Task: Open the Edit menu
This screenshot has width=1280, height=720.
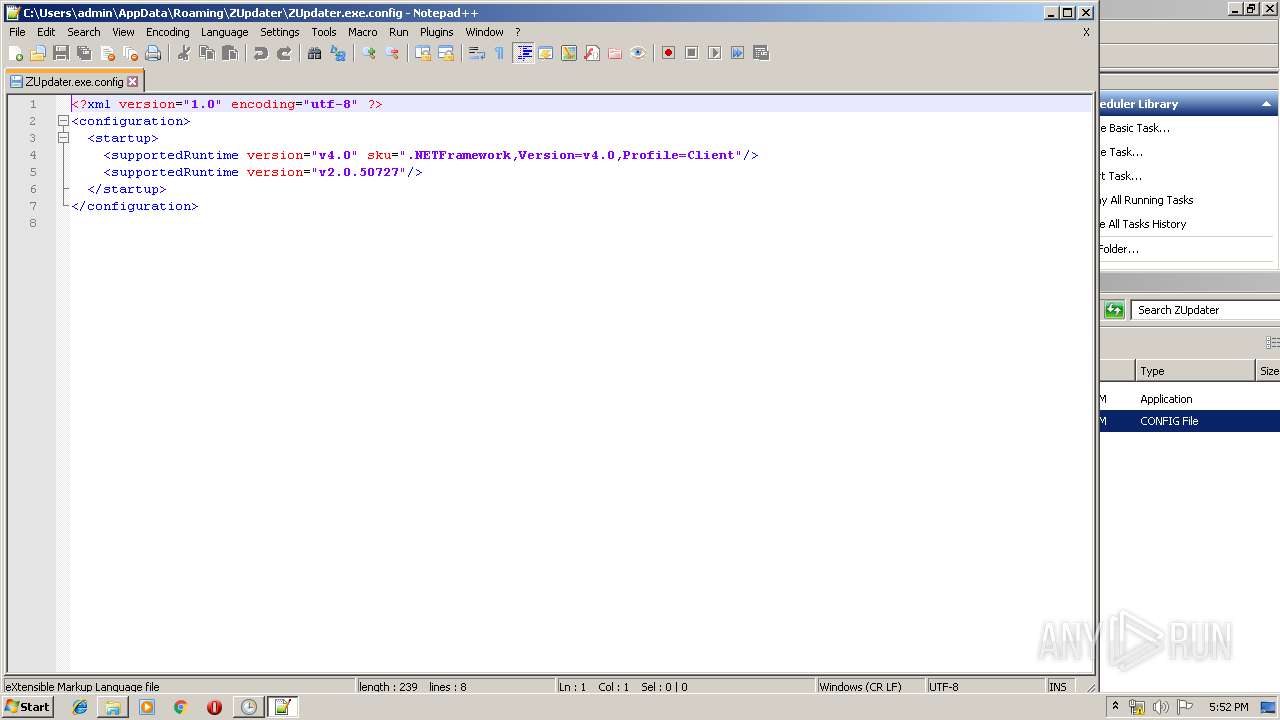Action: click(x=46, y=32)
